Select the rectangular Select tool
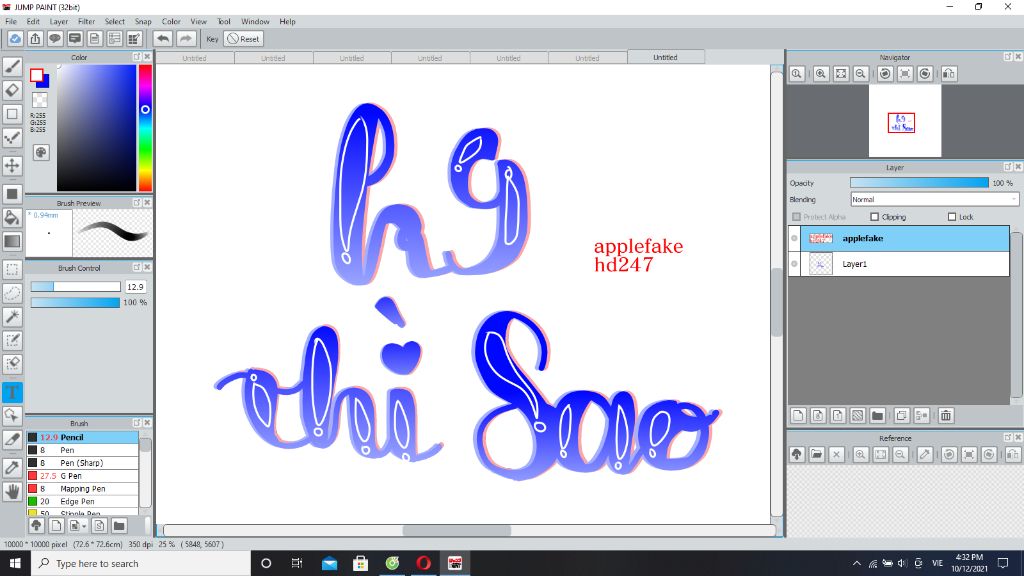 pos(12,270)
